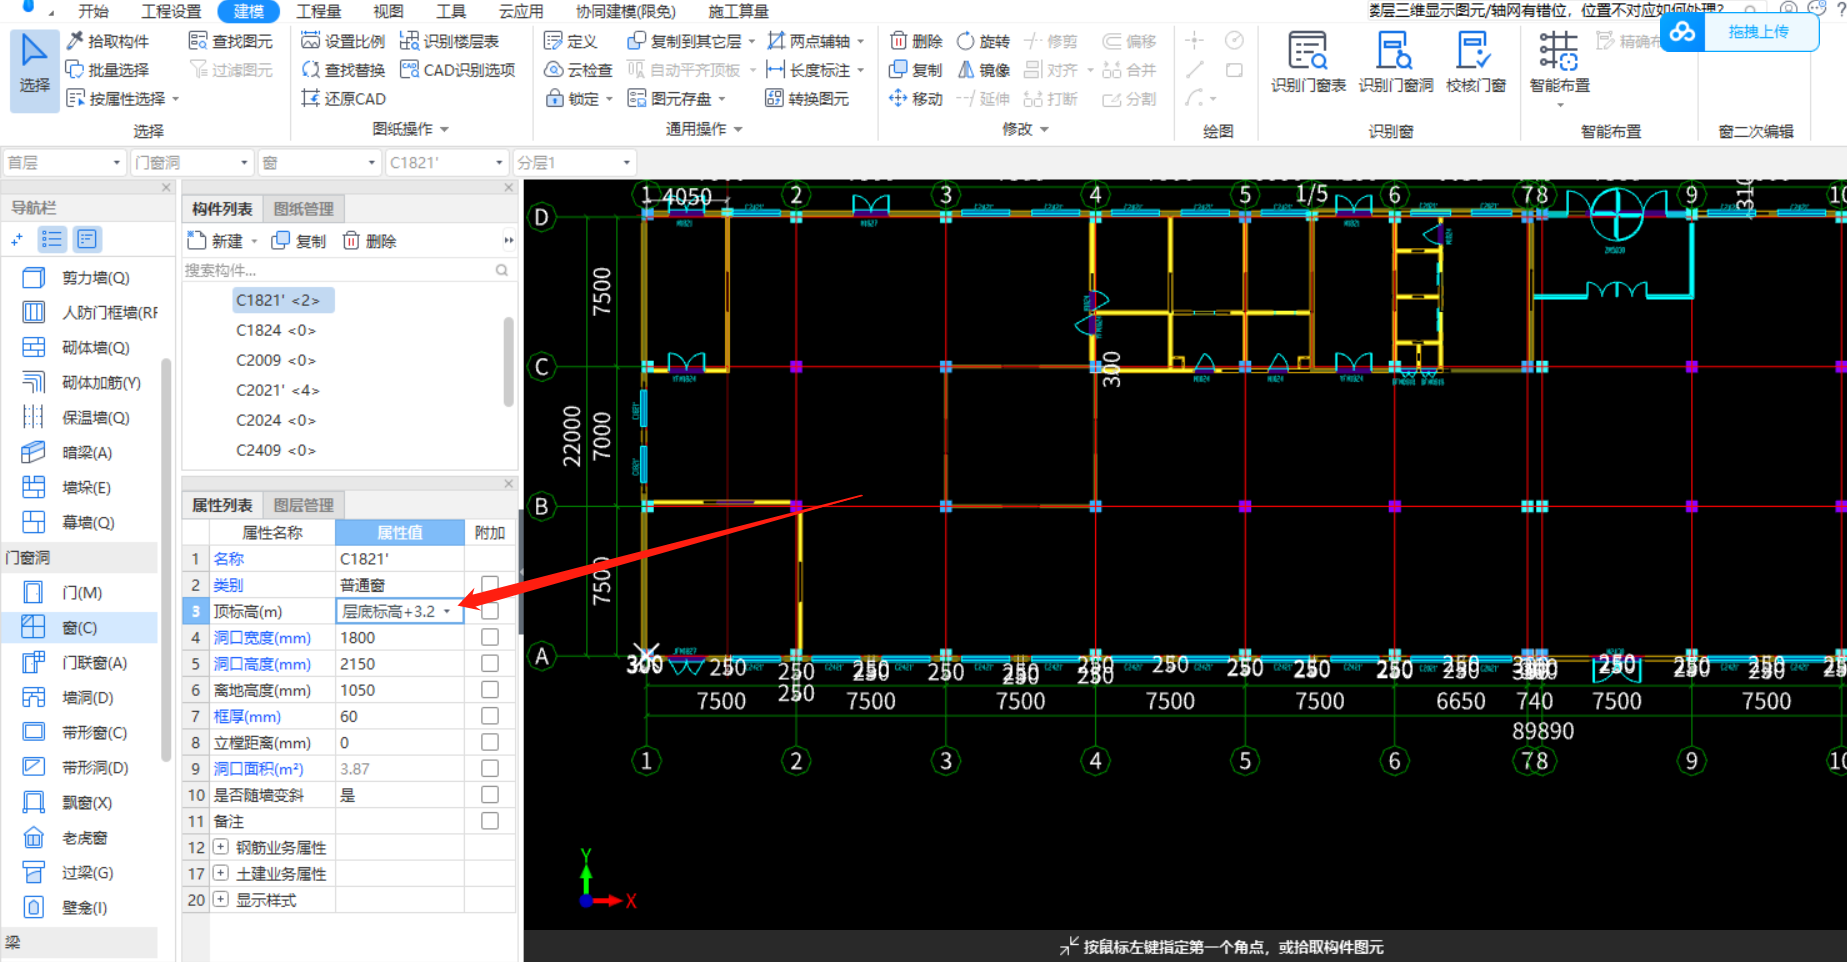Toggle 附加 checkbox for 类别 row
1847x962 pixels.
490,584
